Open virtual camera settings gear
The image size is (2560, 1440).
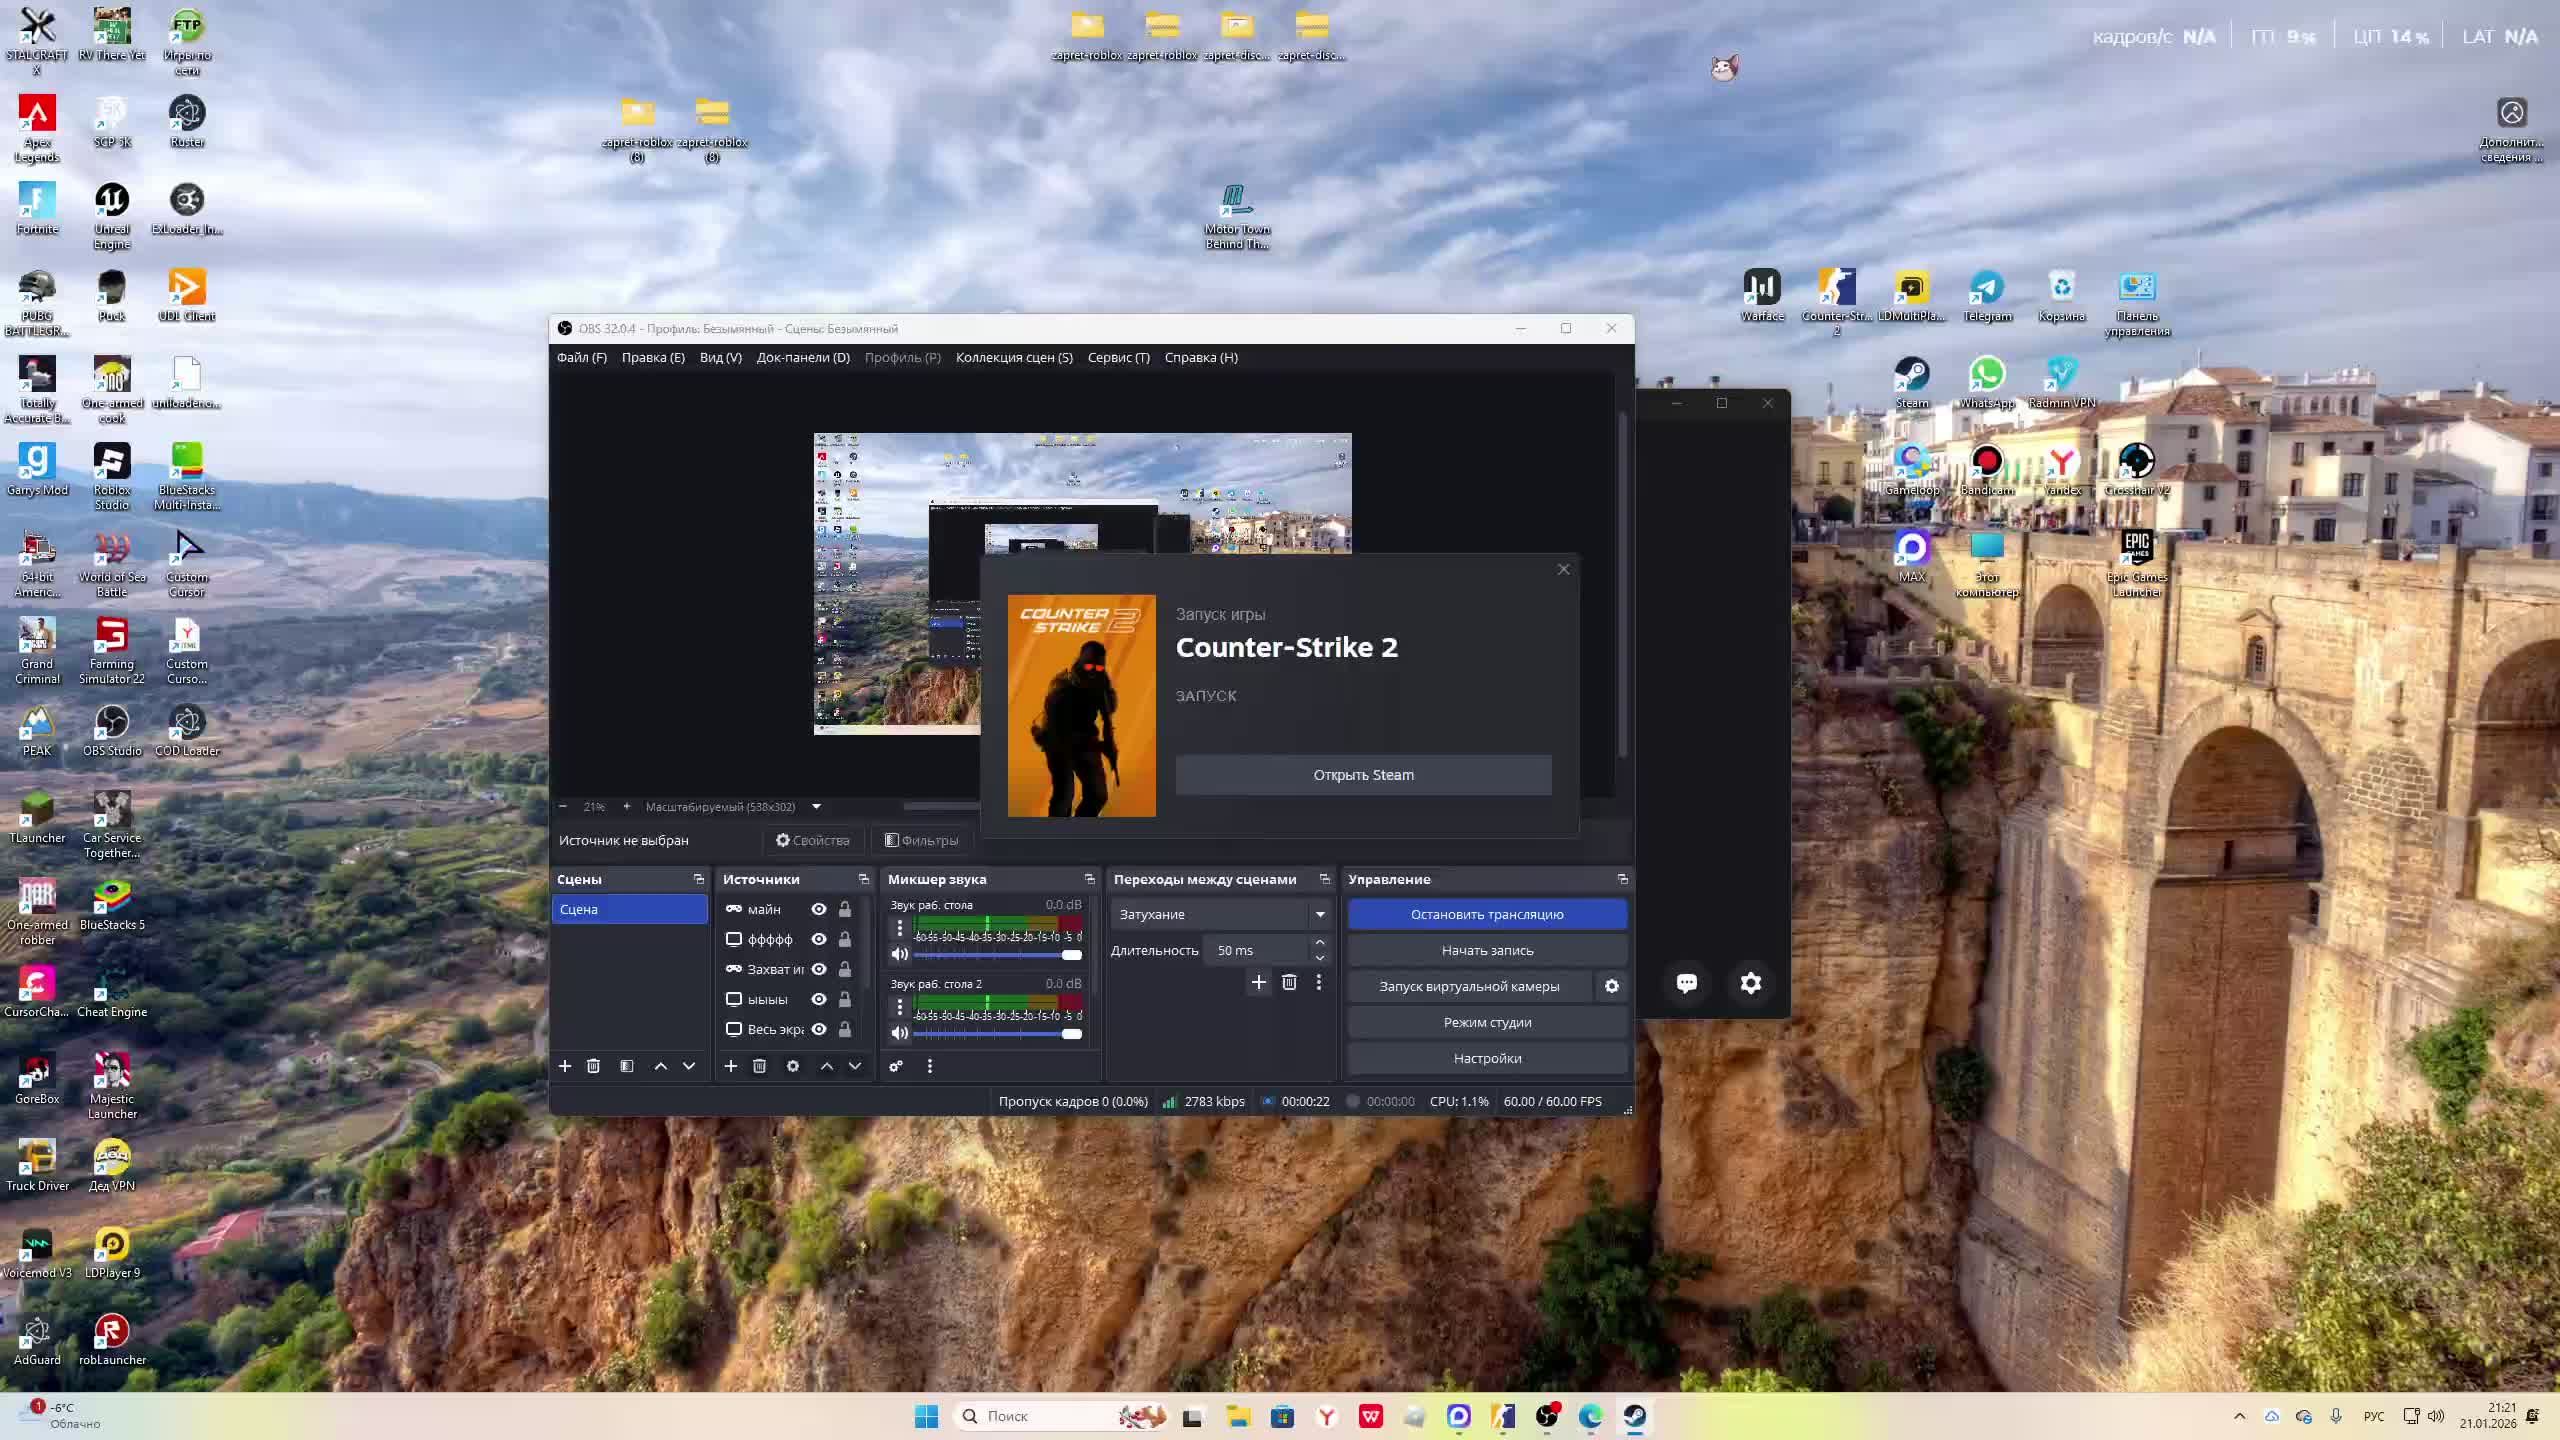tap(1612, 986)
